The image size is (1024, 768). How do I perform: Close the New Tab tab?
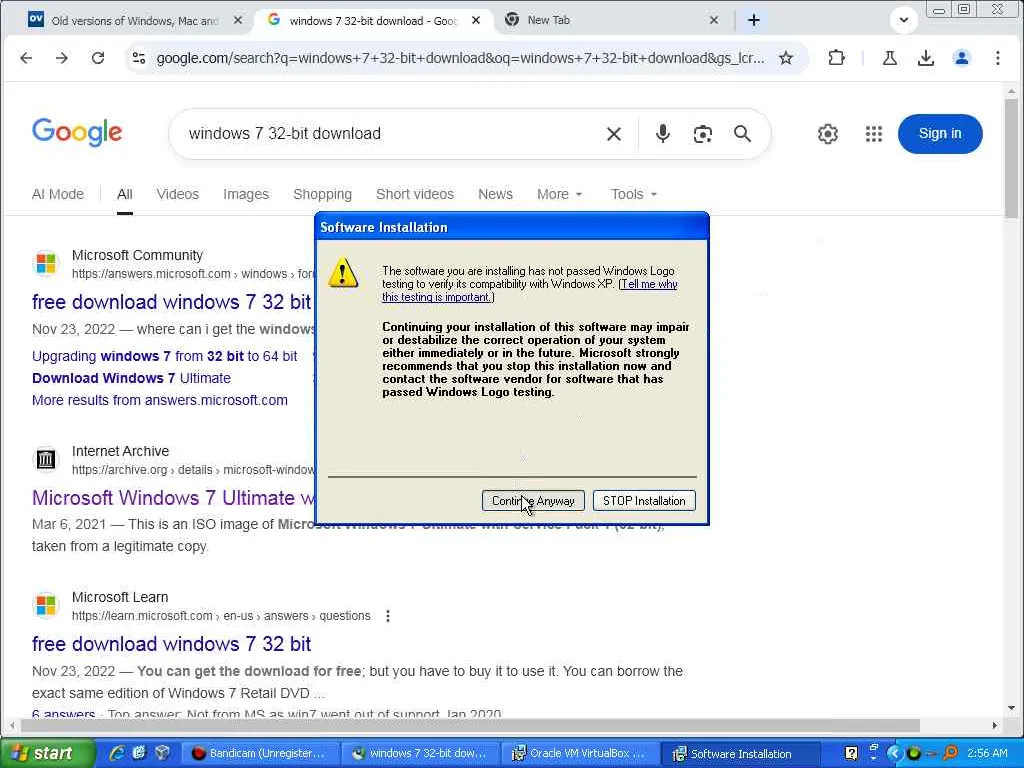click(714, 20)
